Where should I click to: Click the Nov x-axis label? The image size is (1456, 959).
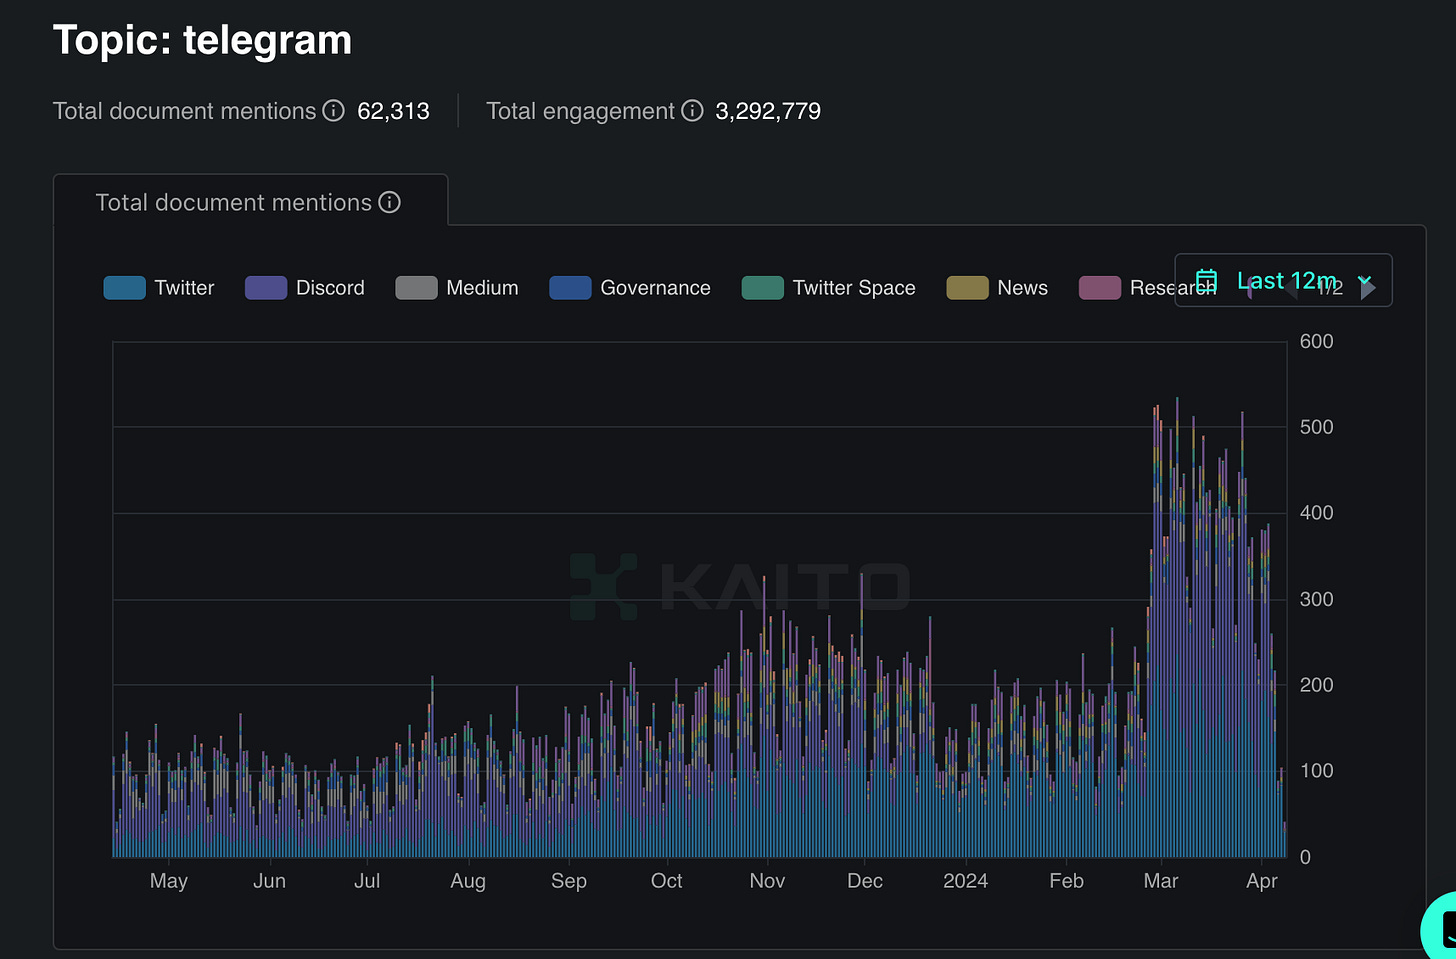(x=767, y=881)
